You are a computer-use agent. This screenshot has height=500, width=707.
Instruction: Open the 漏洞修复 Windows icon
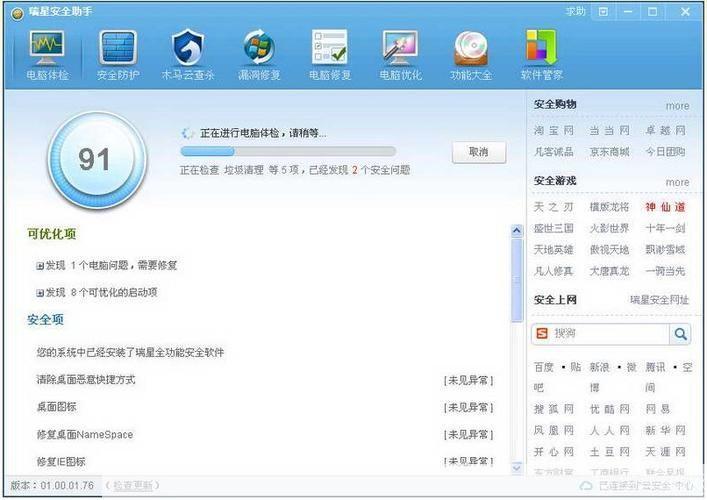(x=259, y=48)
